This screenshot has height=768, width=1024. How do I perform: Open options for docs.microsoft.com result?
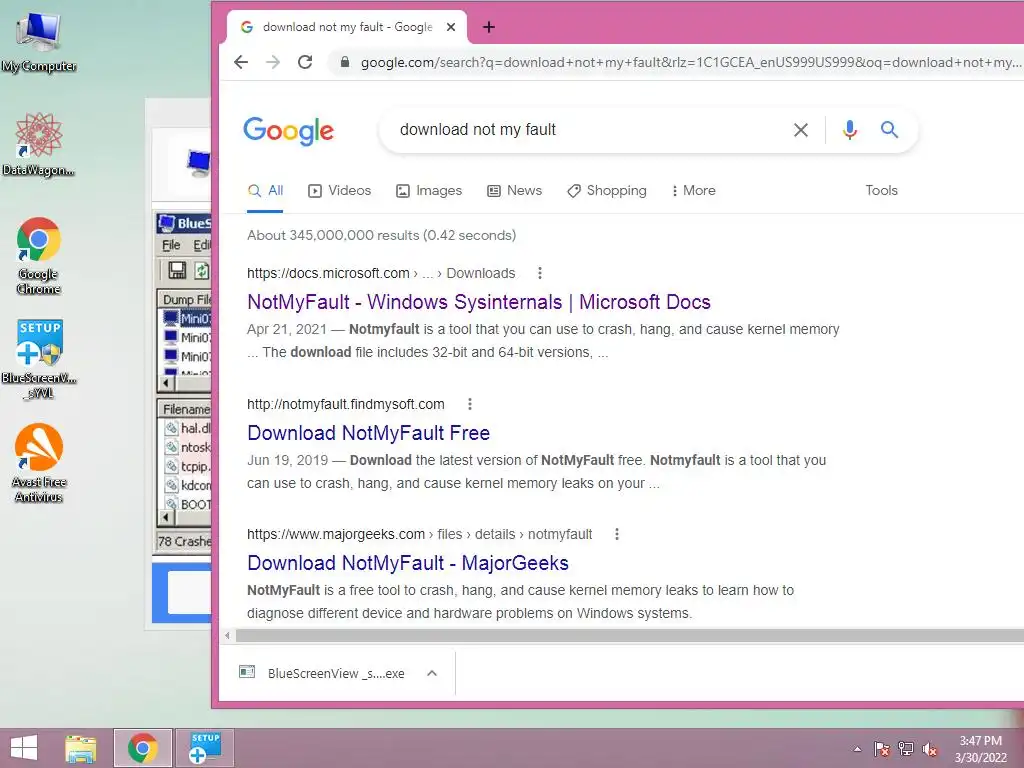[x=539, y=273]
